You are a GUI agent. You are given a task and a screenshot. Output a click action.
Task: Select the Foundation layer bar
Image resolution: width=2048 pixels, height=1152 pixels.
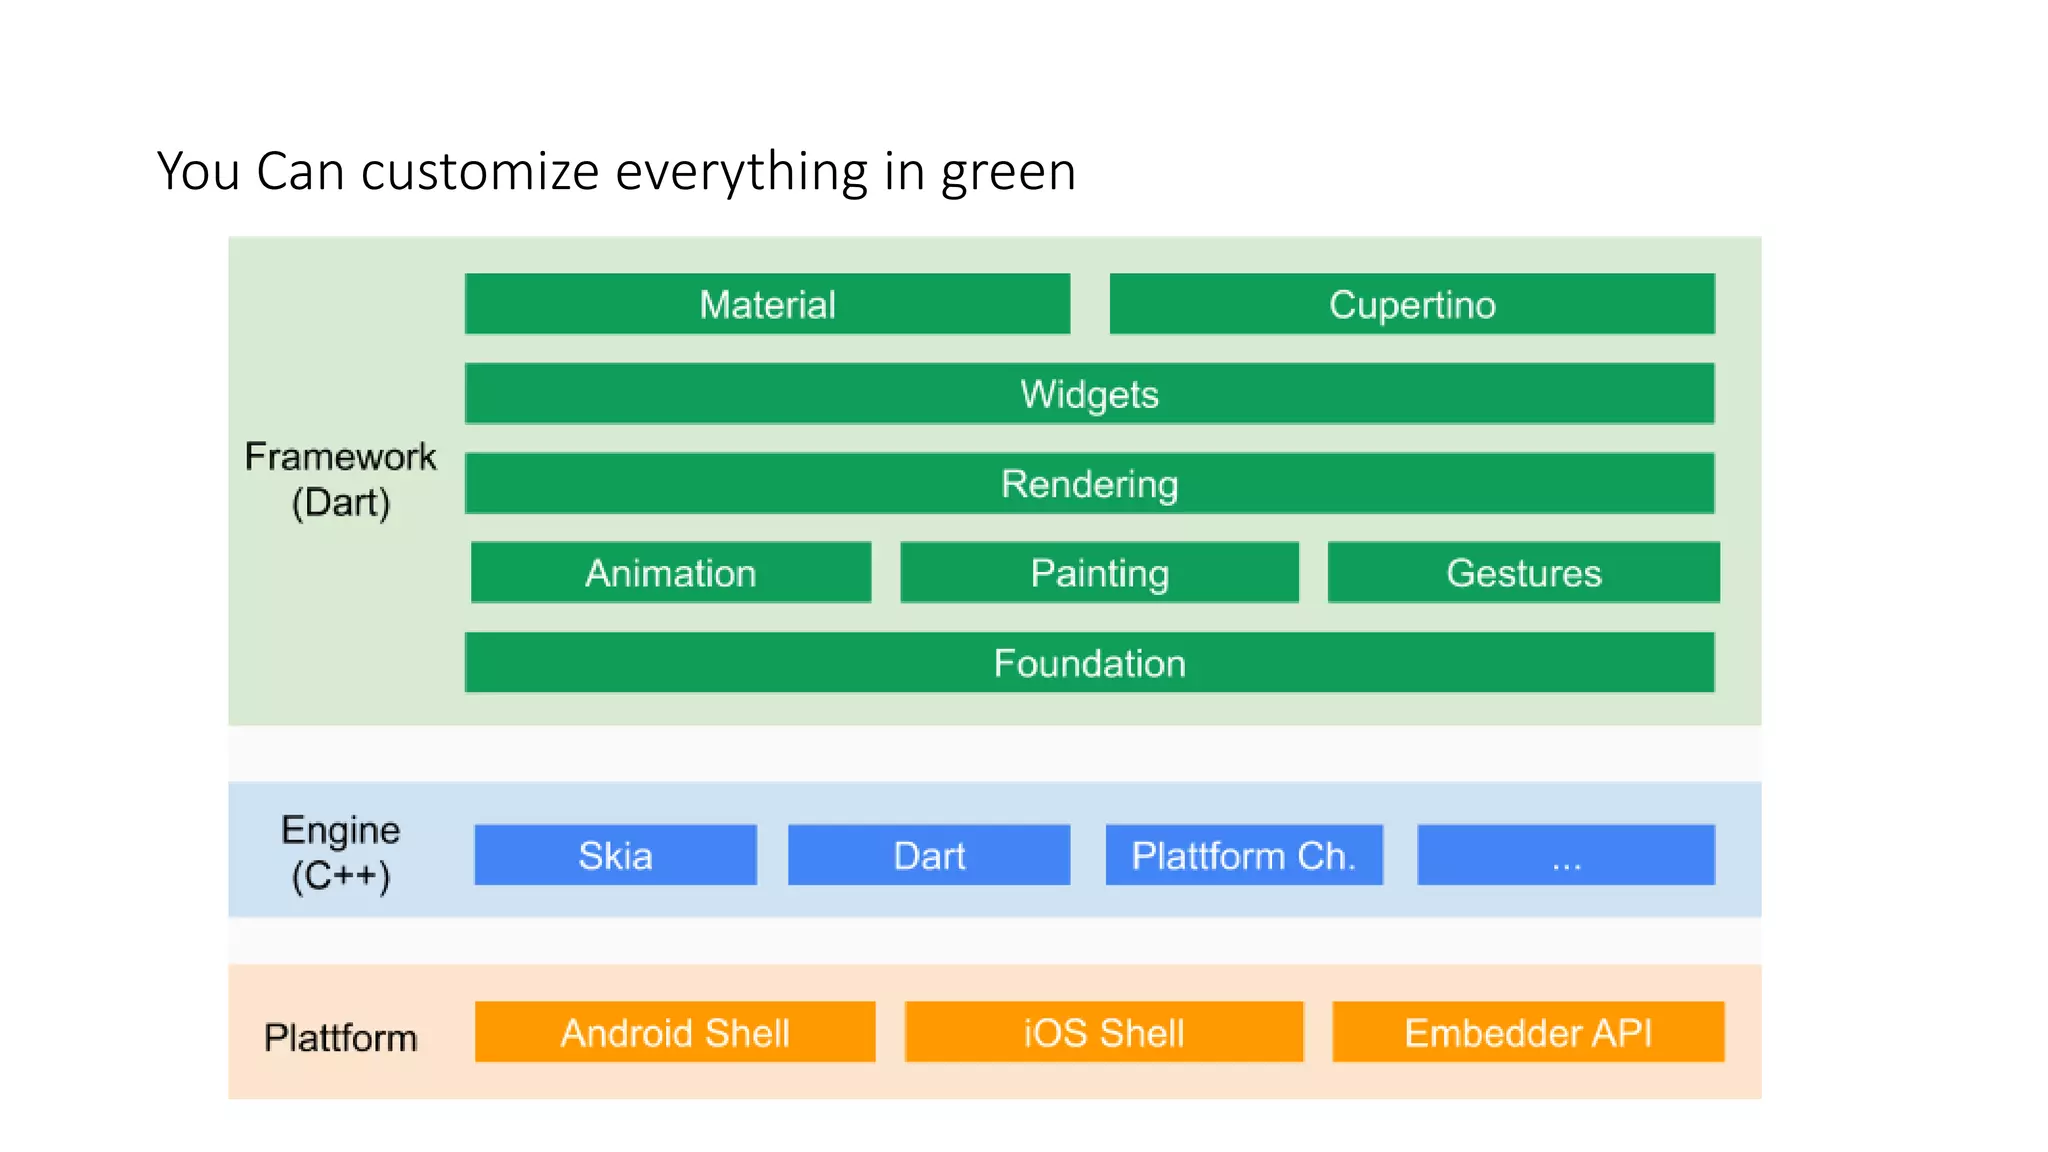1089,663
